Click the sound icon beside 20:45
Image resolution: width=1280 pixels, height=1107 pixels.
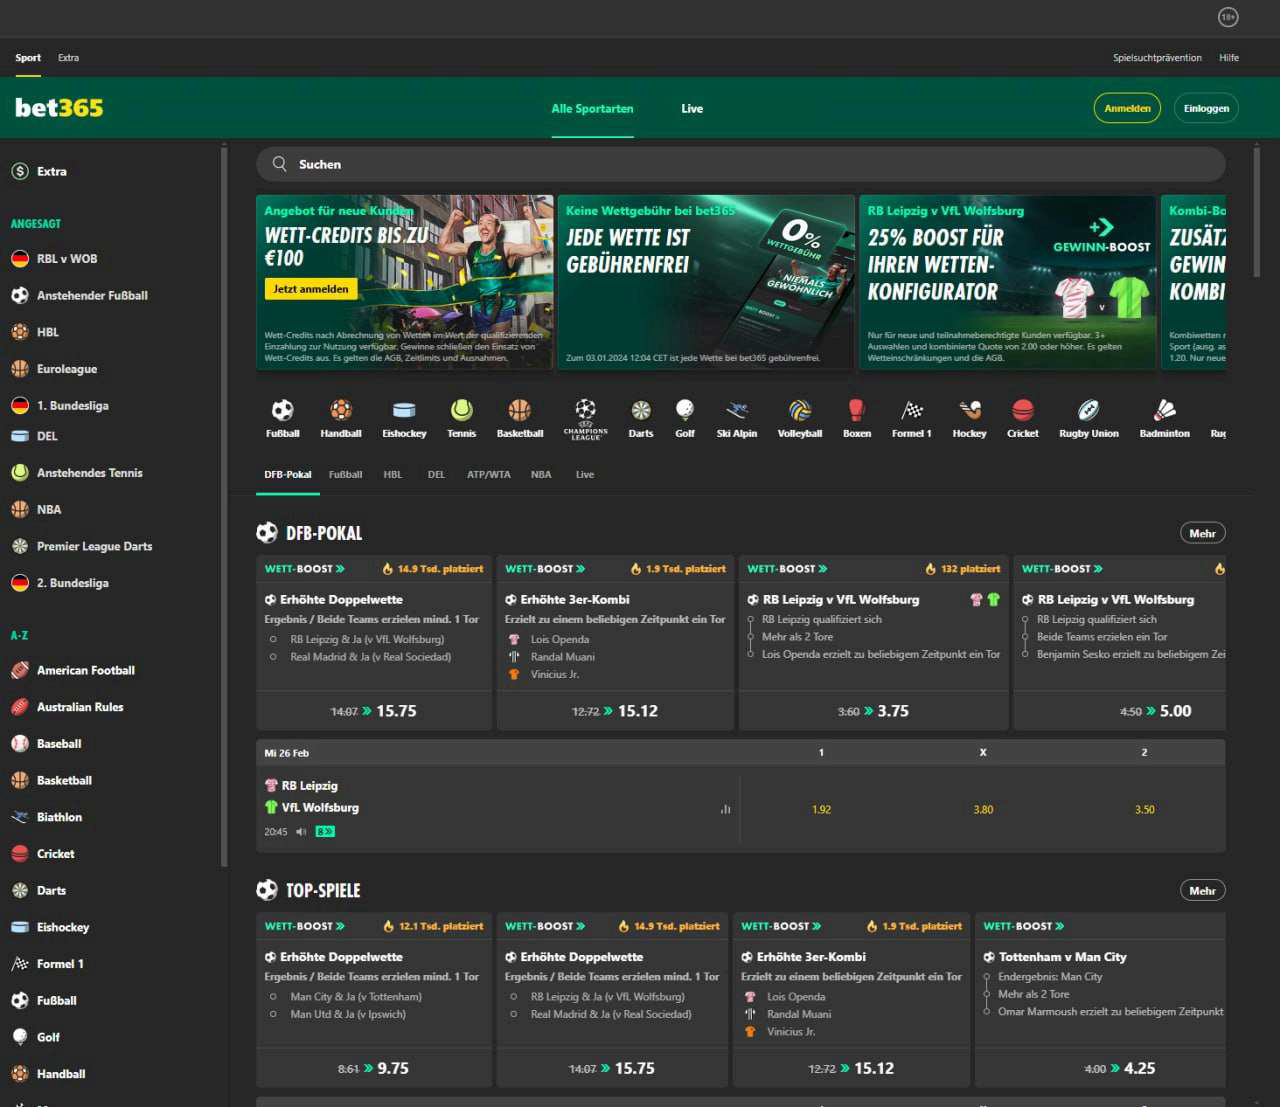coord(301,831)
